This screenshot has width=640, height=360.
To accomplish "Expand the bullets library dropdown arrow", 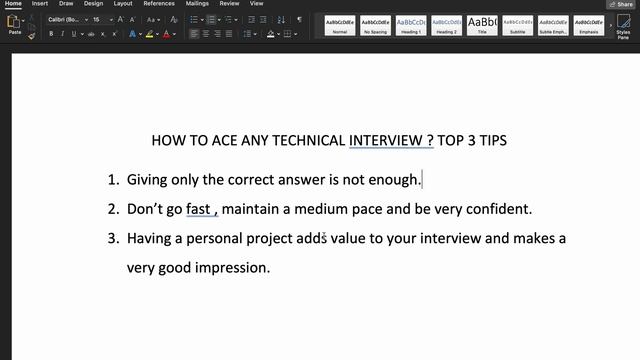I will click(x=202, y=20).
